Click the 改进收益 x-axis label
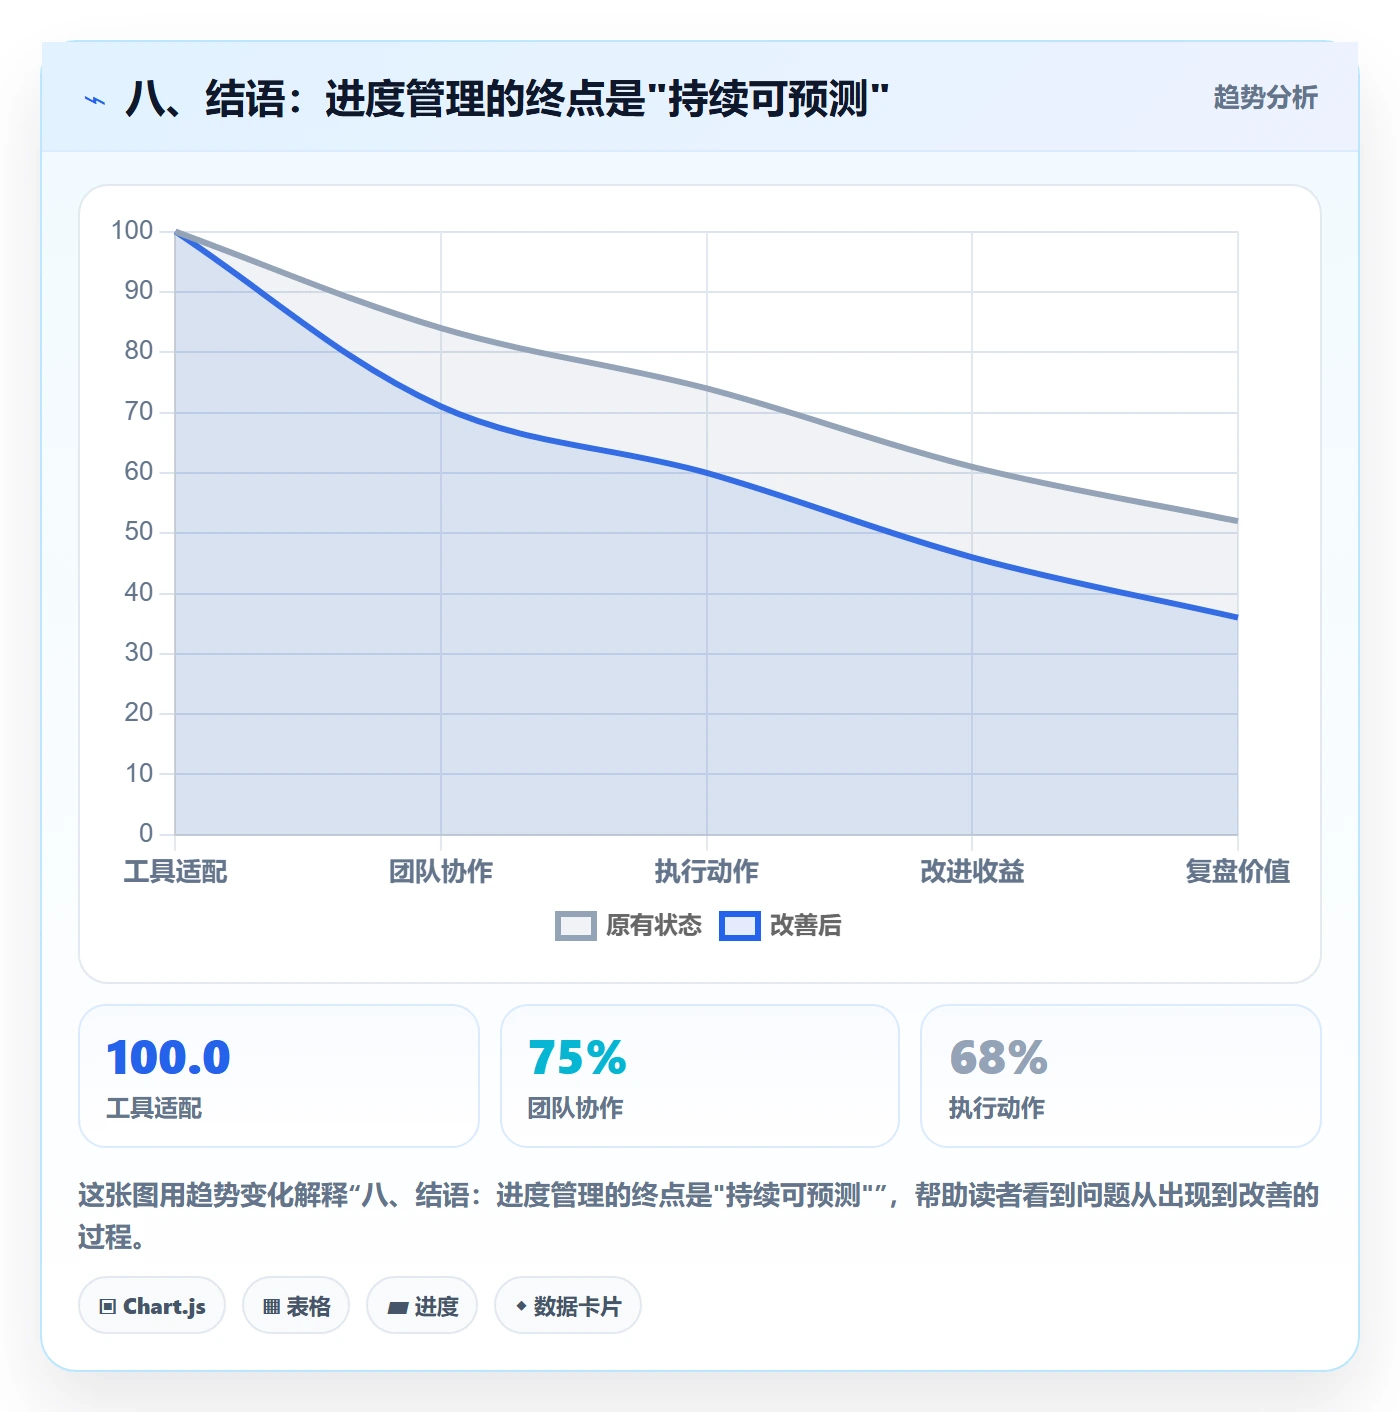 click(x=972, y=872)
